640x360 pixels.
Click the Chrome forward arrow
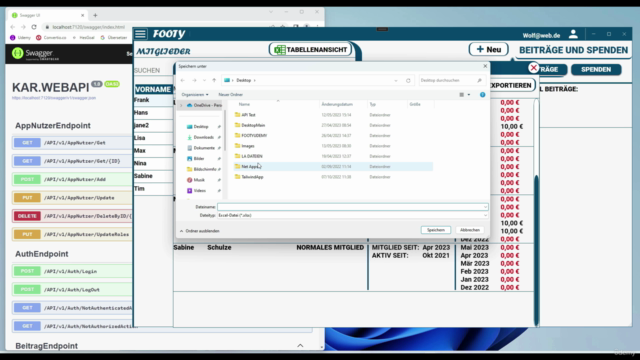(x=23, y=27)
